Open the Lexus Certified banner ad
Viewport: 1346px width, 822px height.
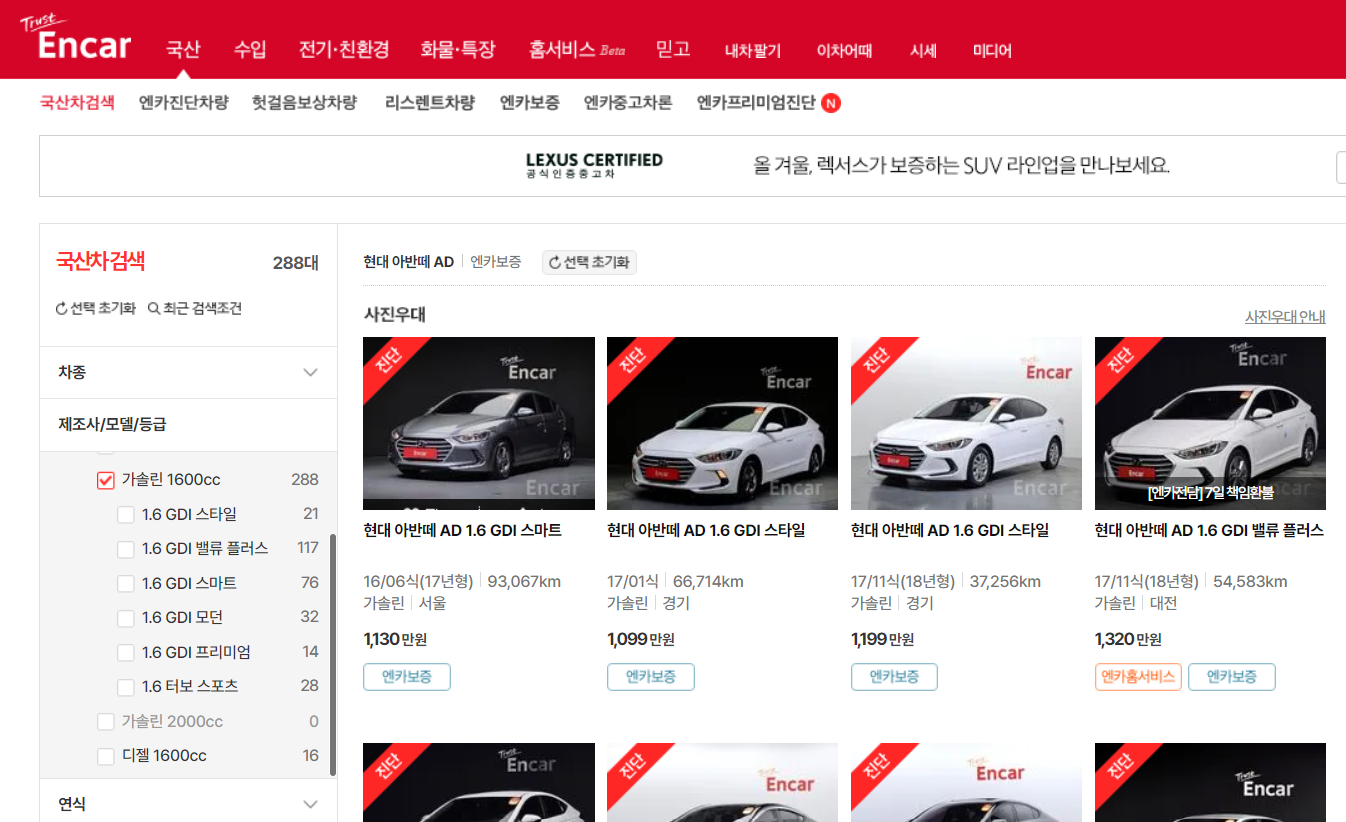(x=692, y=166)
